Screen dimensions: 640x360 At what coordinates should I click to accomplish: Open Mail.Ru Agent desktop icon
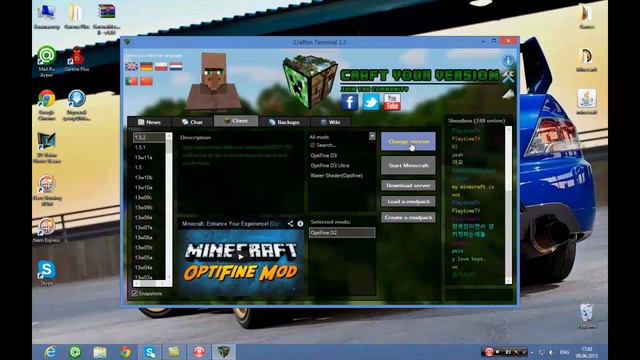(47, 61)
